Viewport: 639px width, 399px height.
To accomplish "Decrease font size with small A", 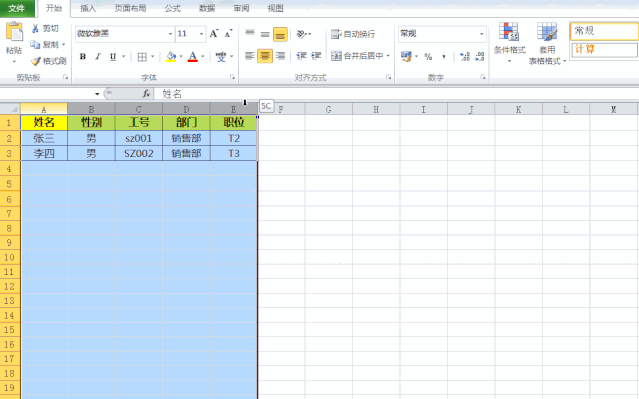I will [x=228, y=33].
